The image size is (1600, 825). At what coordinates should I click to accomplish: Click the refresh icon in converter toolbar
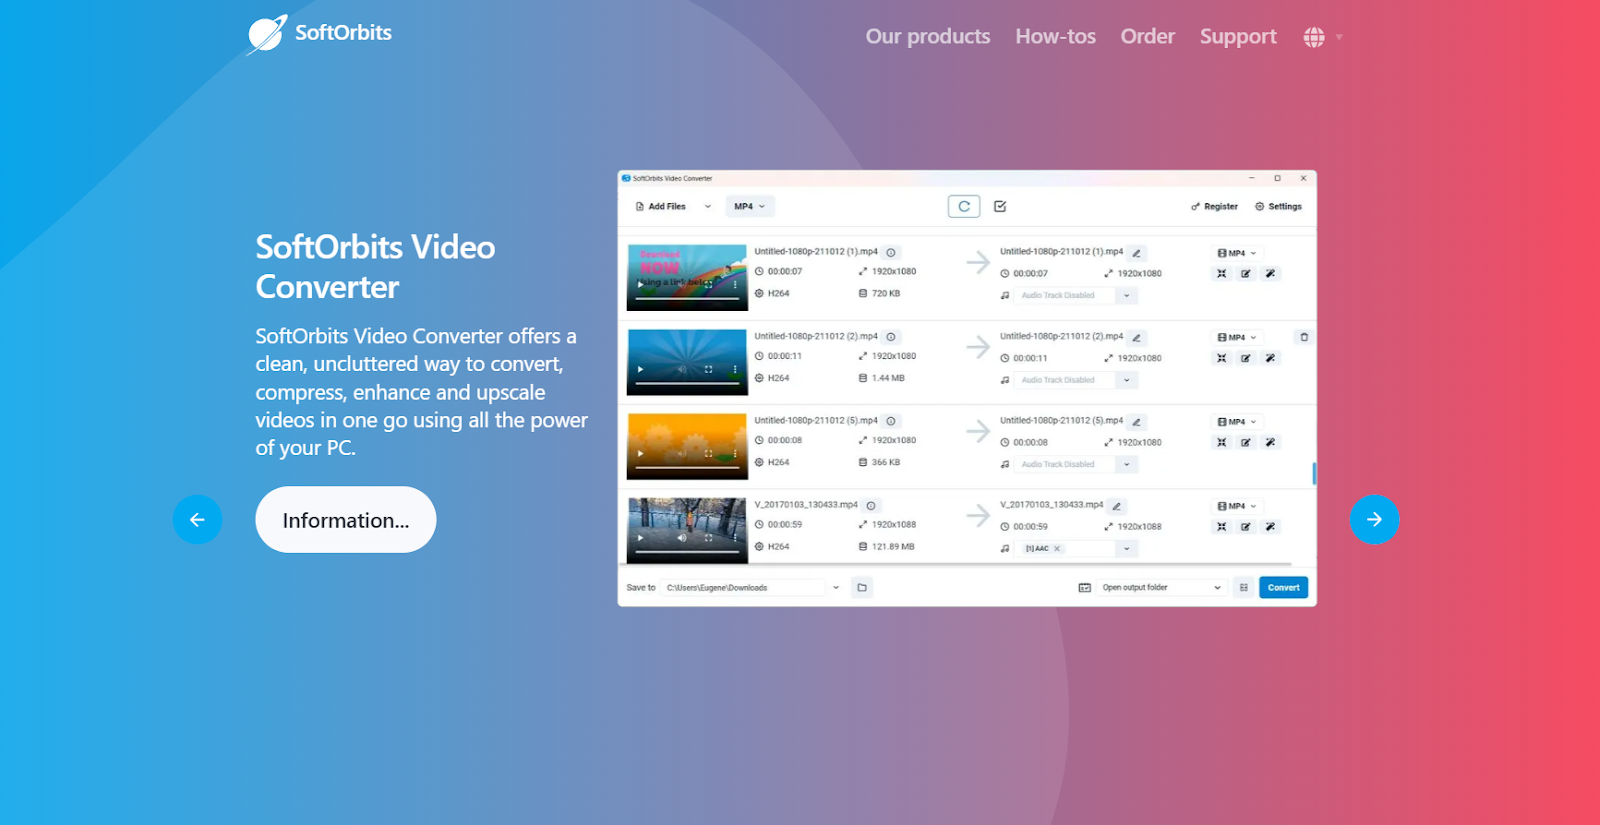pos(964,207)
